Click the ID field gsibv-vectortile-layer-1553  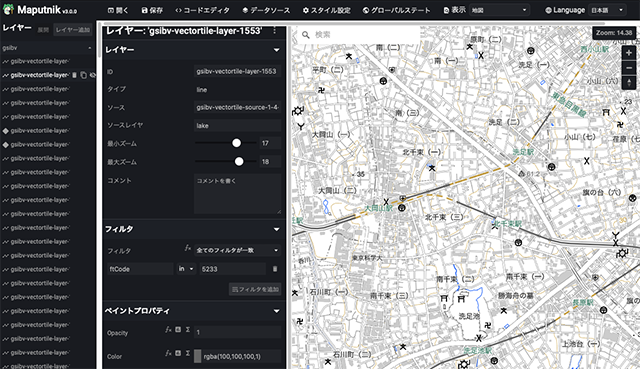tap(237, 71)
